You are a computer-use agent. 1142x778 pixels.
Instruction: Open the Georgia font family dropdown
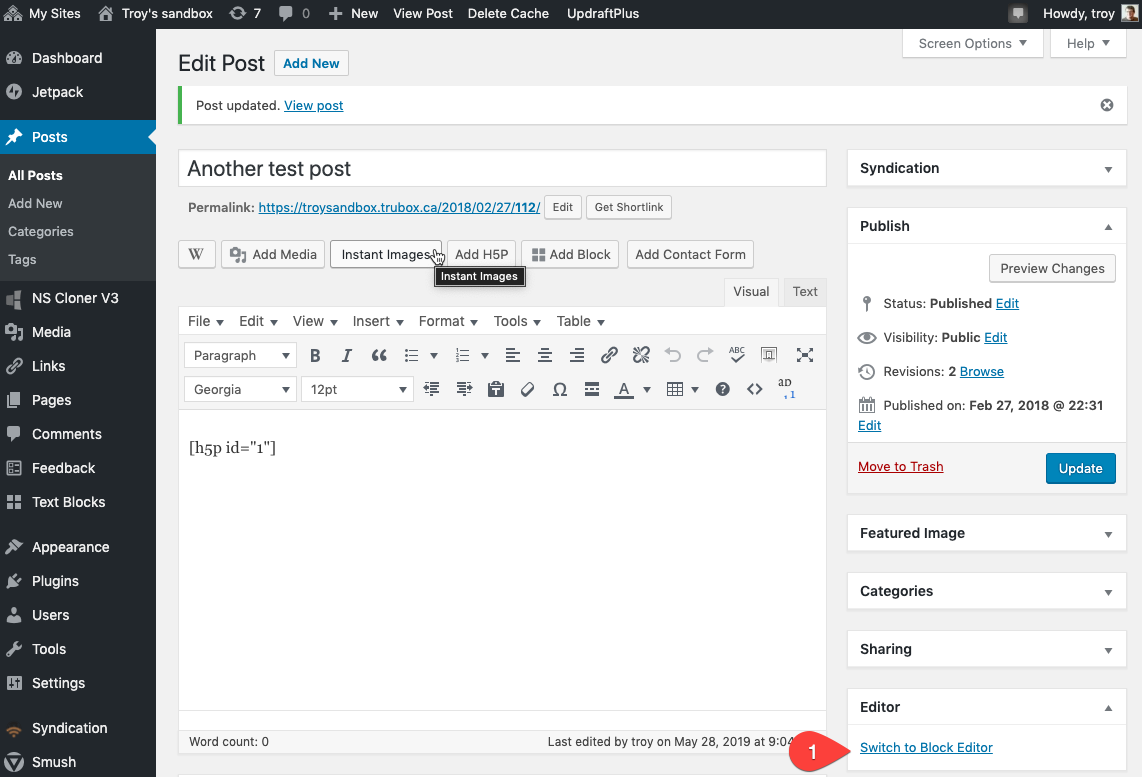pyautogui.click(x=240, y=389)
